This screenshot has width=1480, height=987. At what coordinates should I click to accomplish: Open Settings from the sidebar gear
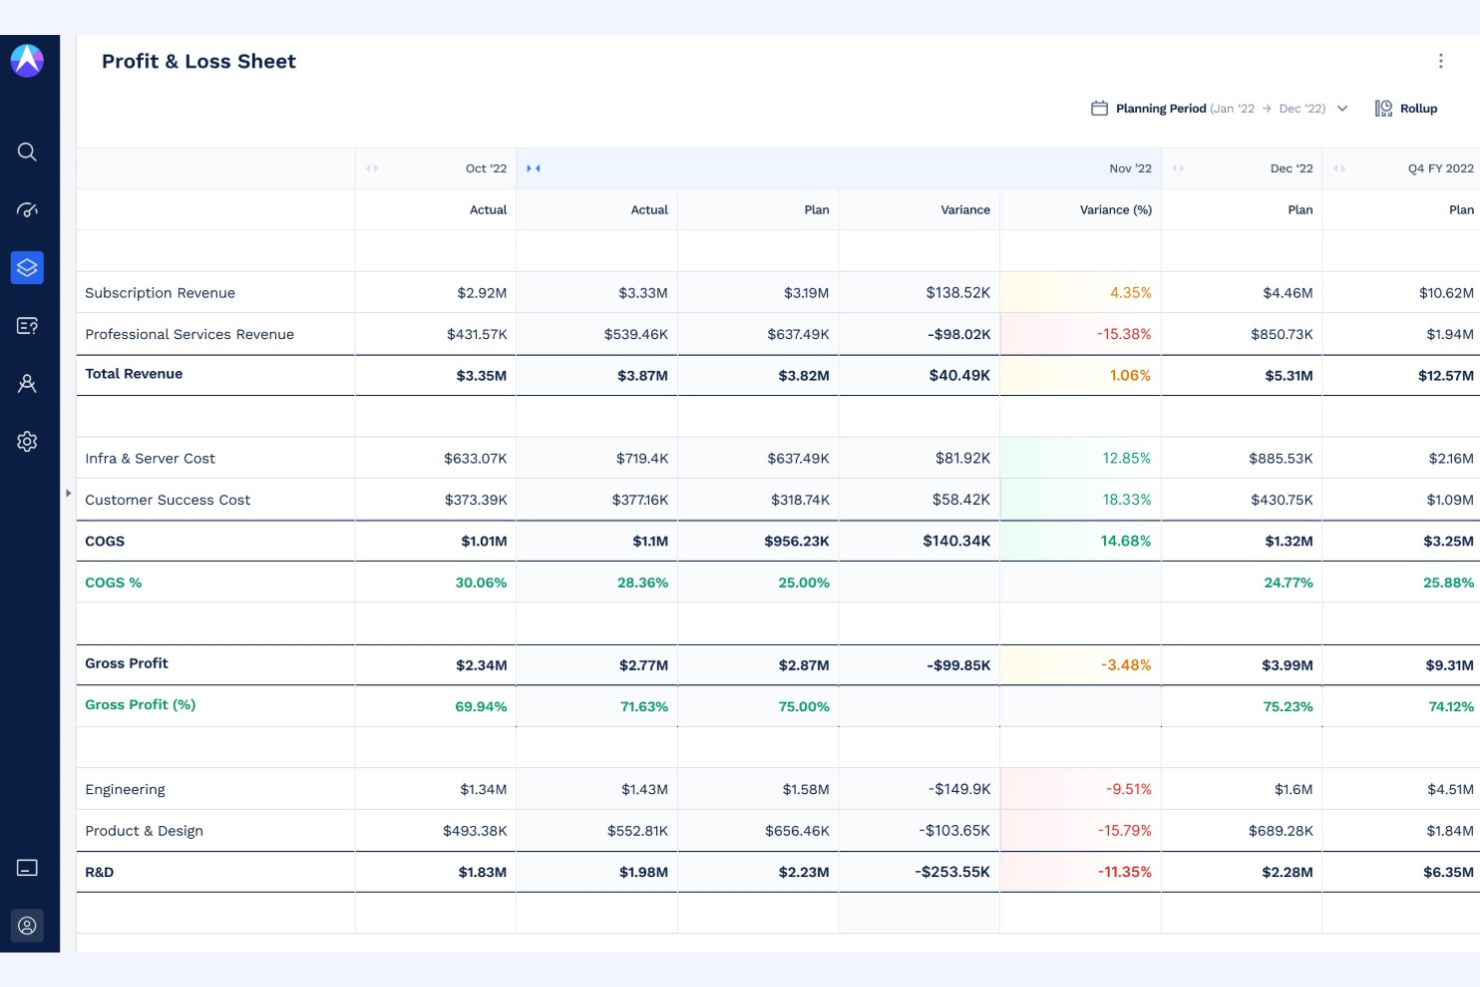point(27,441)
